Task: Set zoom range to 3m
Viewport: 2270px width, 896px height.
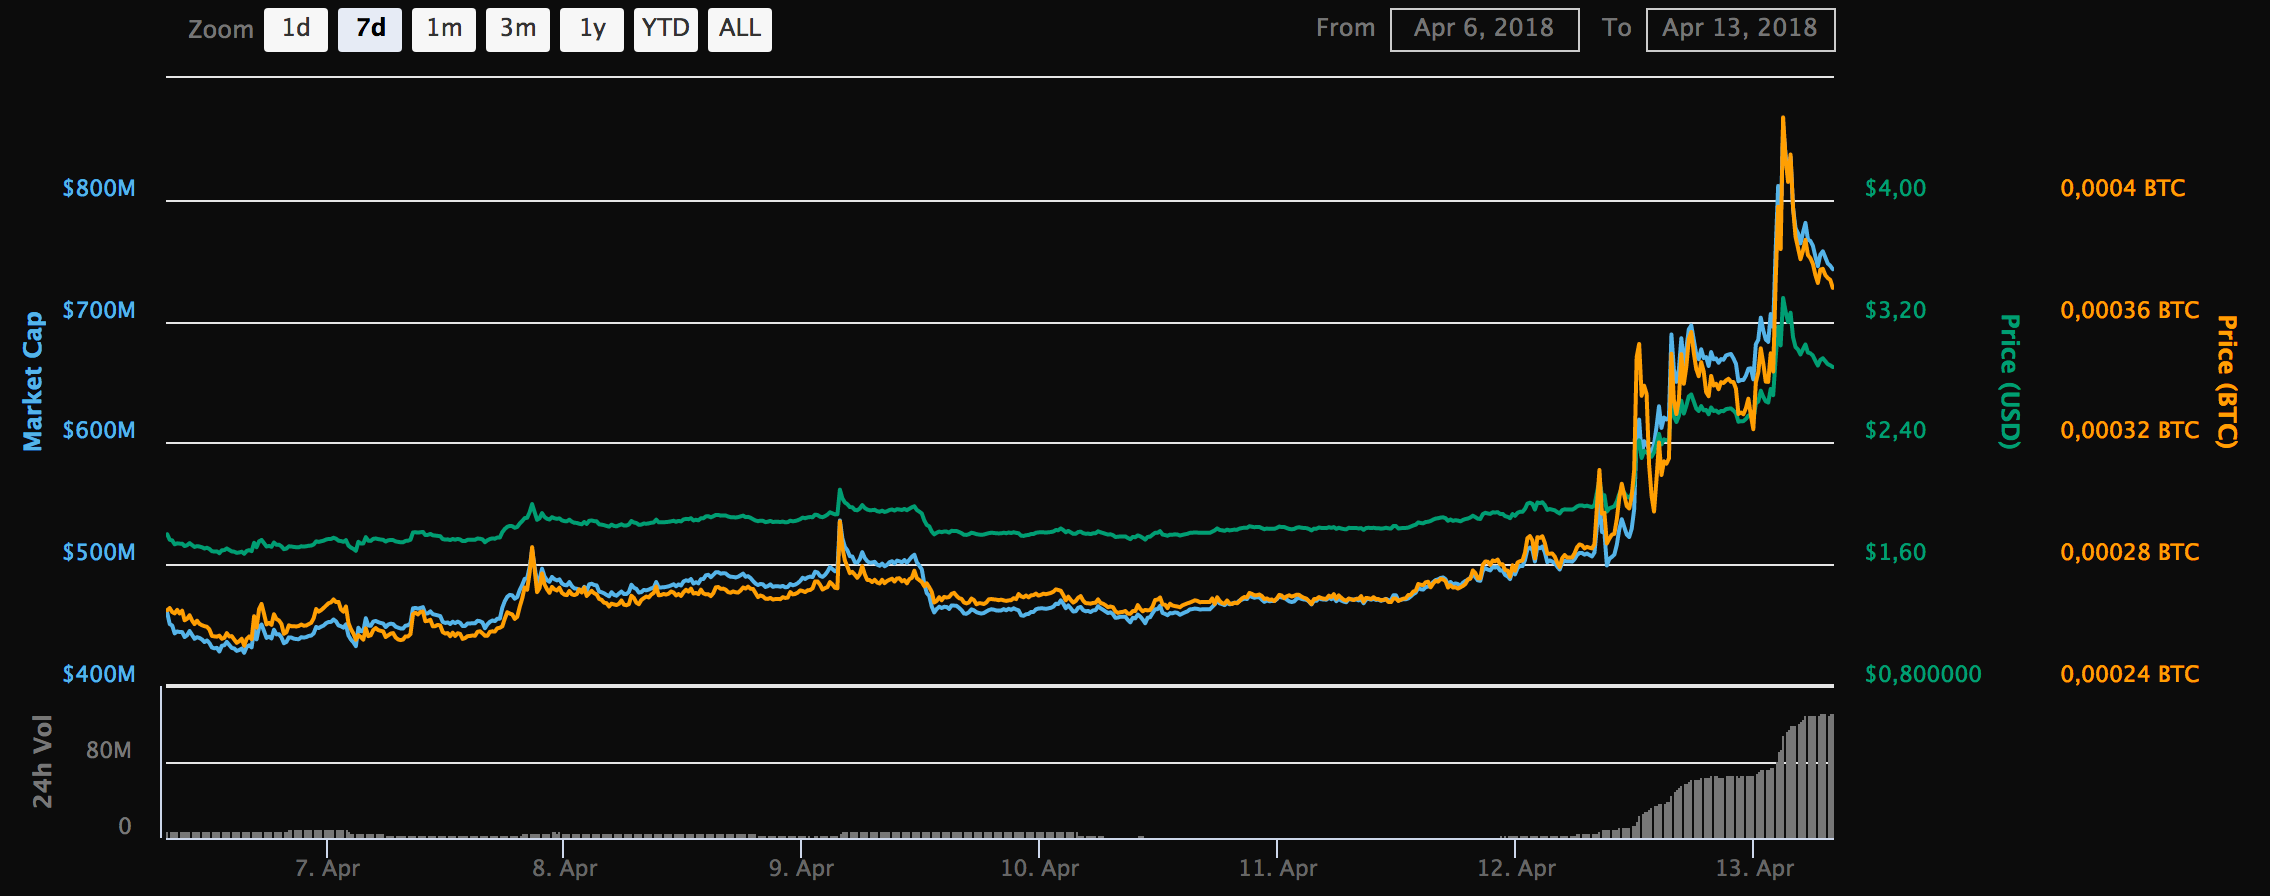Action: [x=518, y=29]
